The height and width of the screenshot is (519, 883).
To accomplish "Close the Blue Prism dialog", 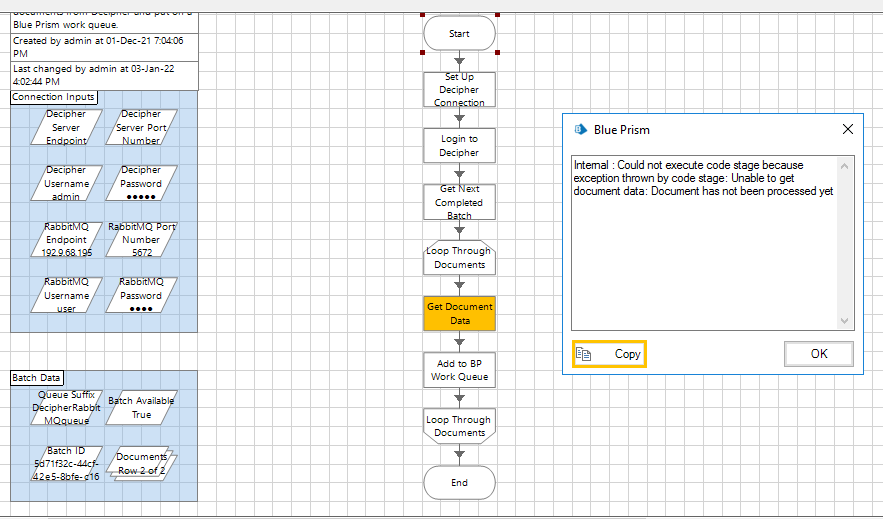I will [x=847, y=129].
